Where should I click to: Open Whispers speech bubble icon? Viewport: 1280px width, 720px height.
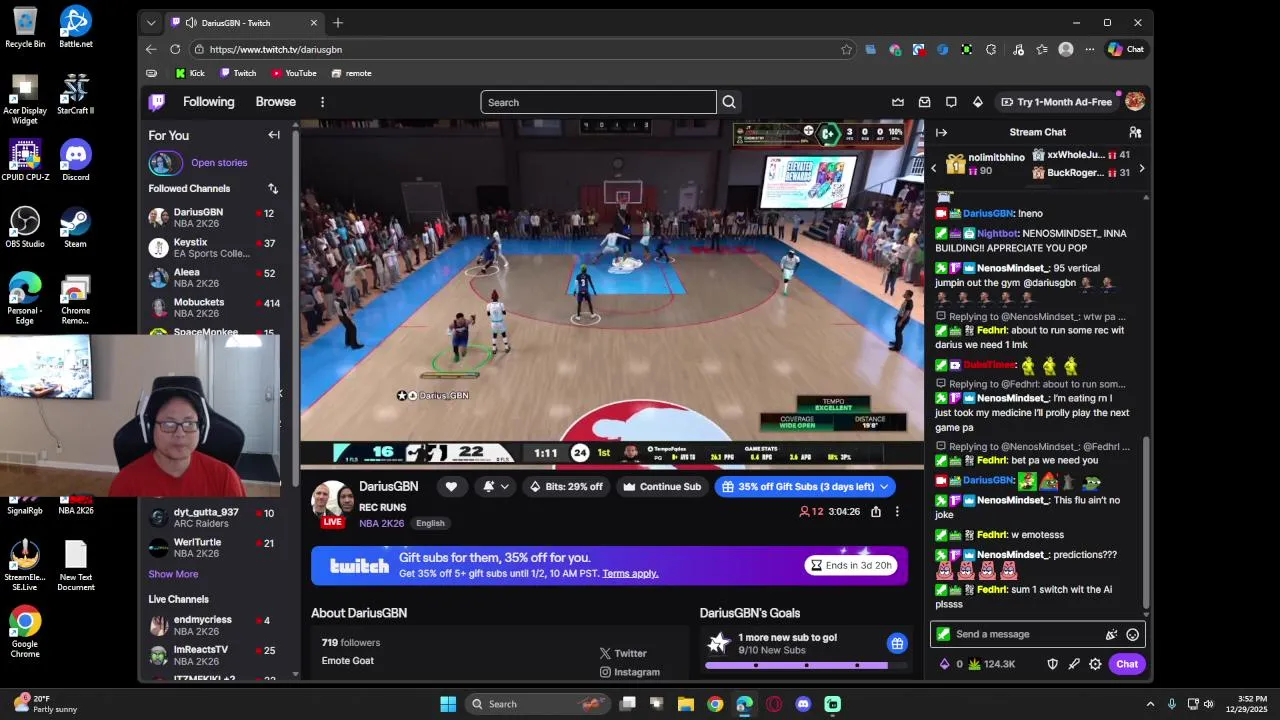951,102
